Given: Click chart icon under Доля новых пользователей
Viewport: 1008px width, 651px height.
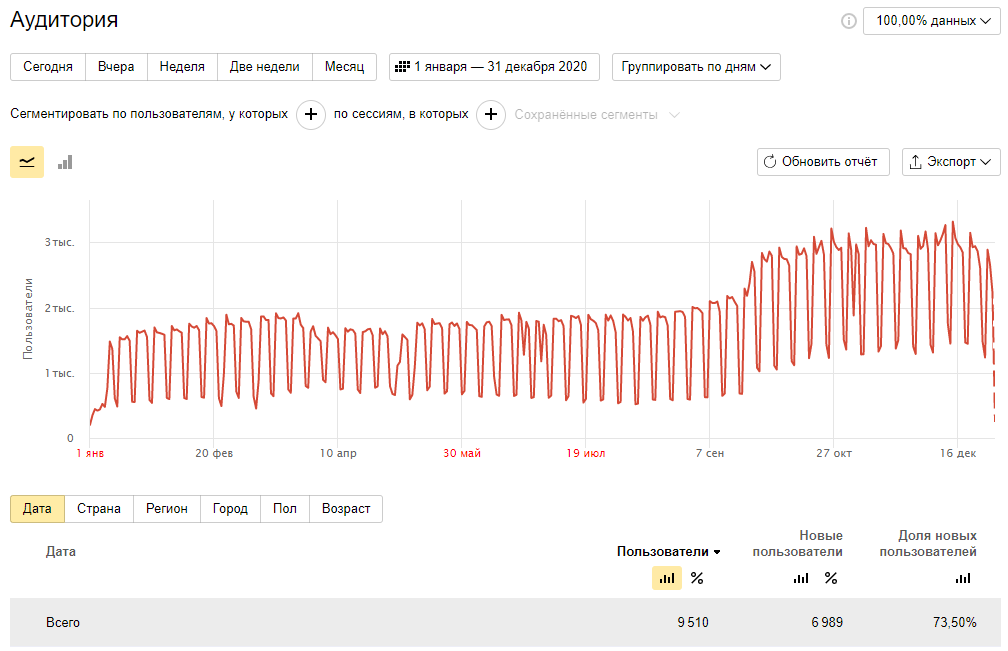Looking at the screenshot, I should point(963,578).
